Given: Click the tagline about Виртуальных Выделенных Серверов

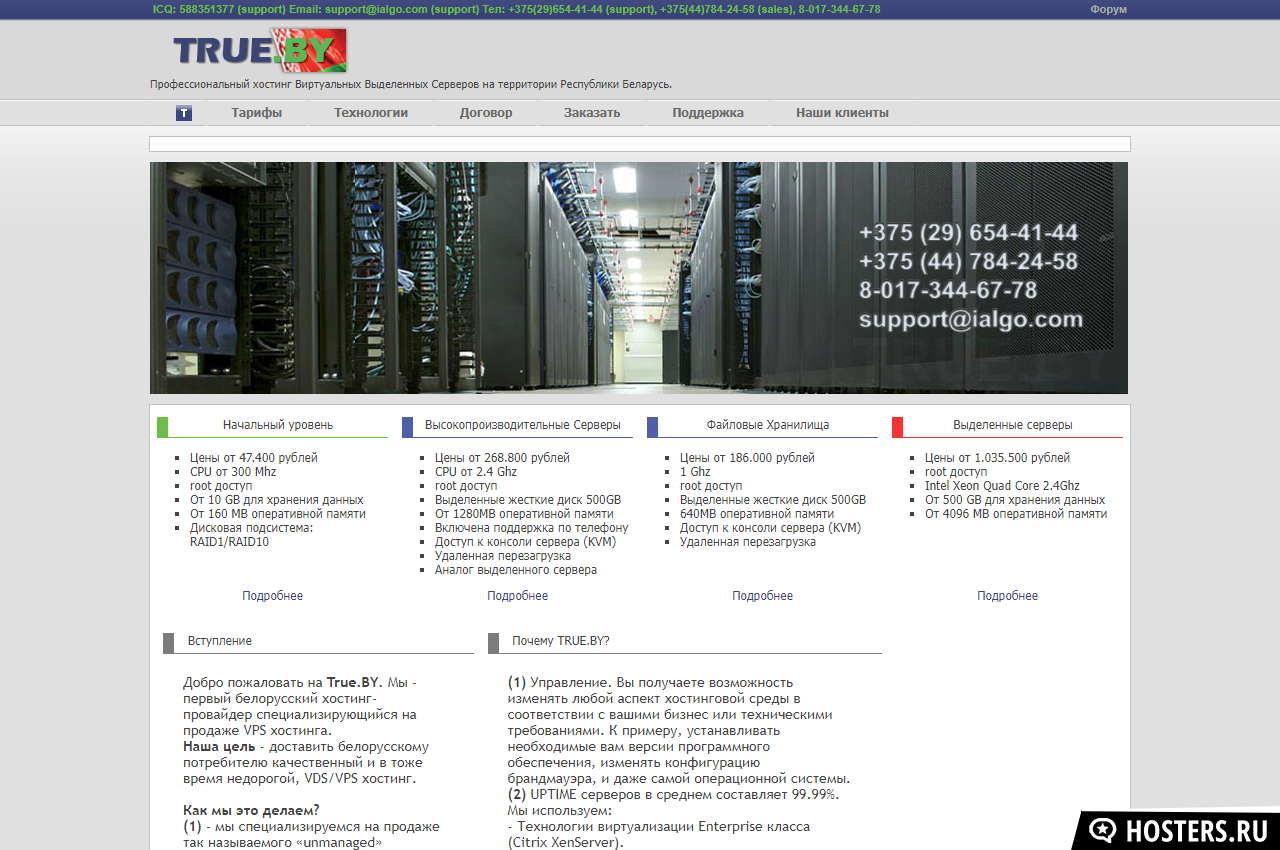Looking at the screenshot, I should point(411,84).
